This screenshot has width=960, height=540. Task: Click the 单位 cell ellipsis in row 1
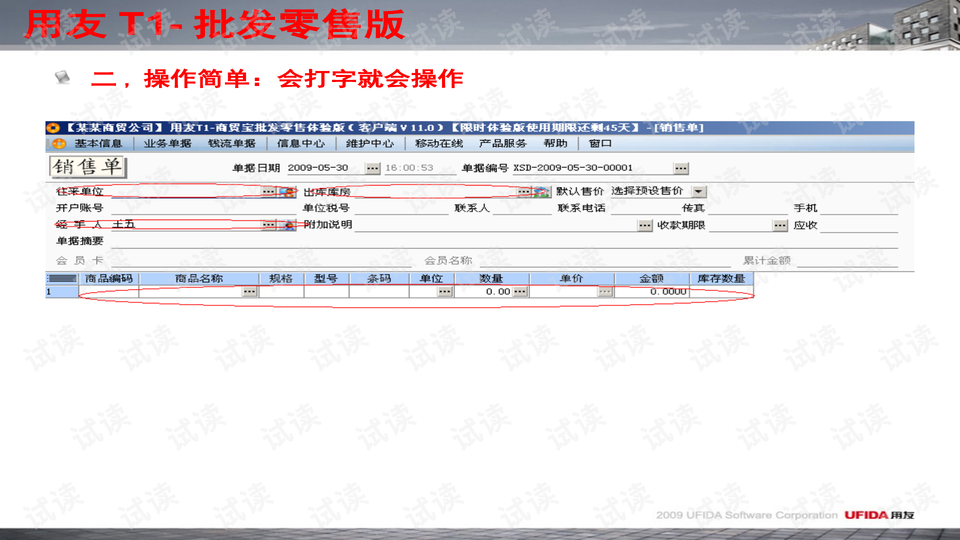tap(445, 292)
